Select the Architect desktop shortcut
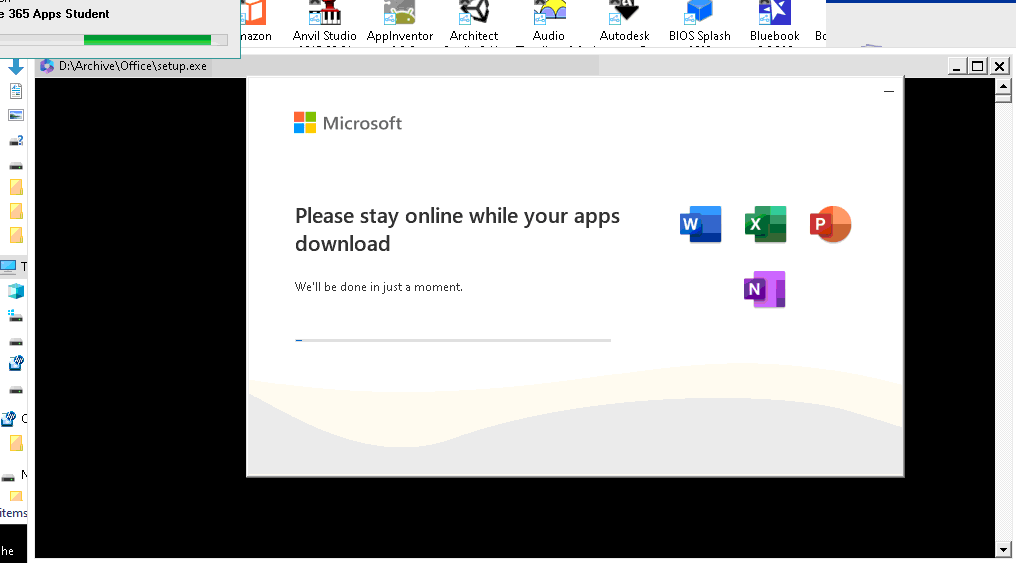Image resolution: width=1016 pixels, height=563 pixels. coord(474,22)
